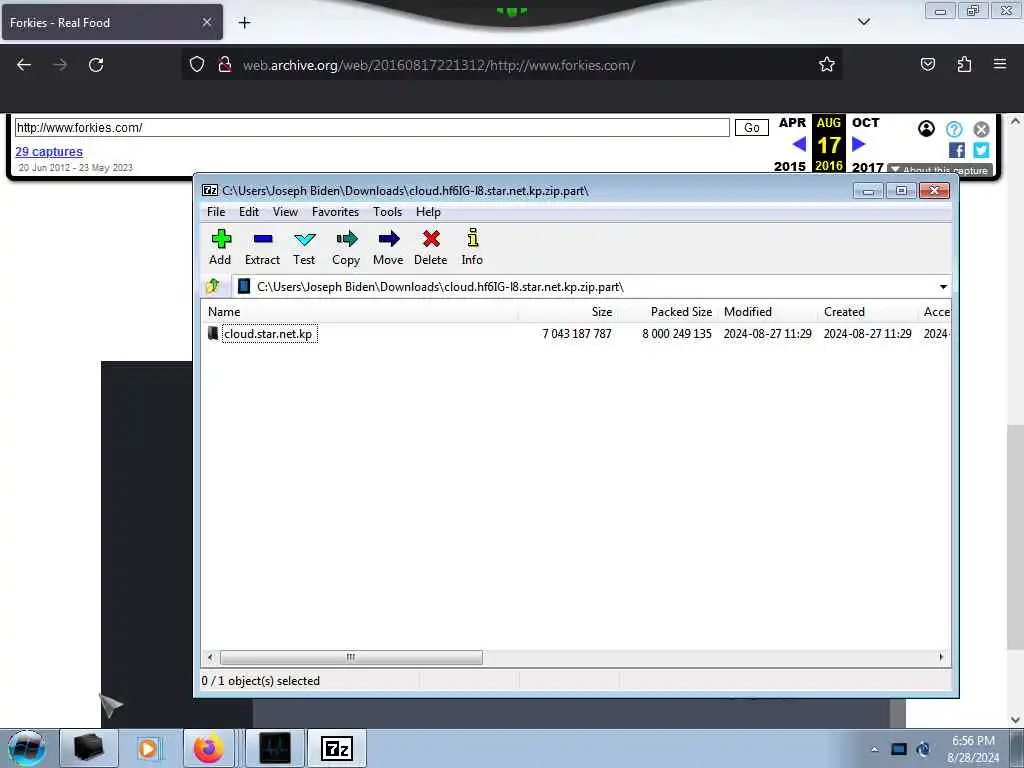Open the Tools menu in 7-Zip

387,212
